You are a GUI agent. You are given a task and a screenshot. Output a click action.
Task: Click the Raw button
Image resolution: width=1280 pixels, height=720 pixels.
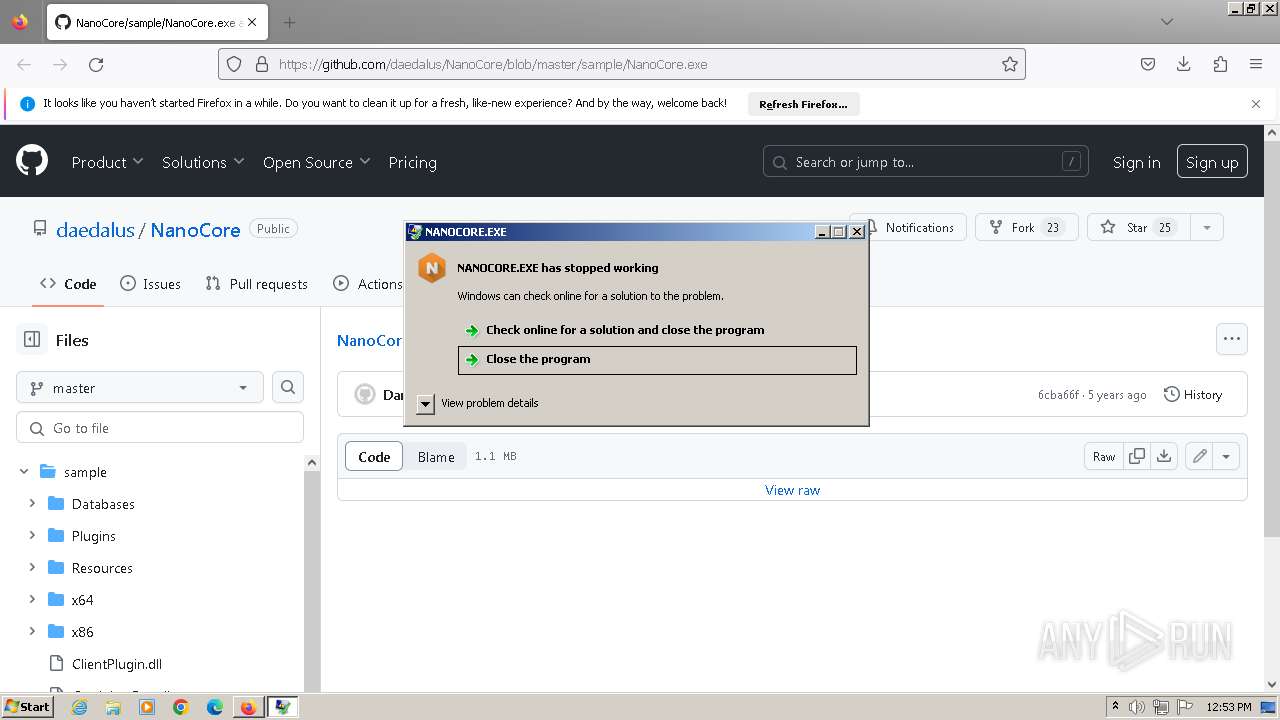(1104, 456)
